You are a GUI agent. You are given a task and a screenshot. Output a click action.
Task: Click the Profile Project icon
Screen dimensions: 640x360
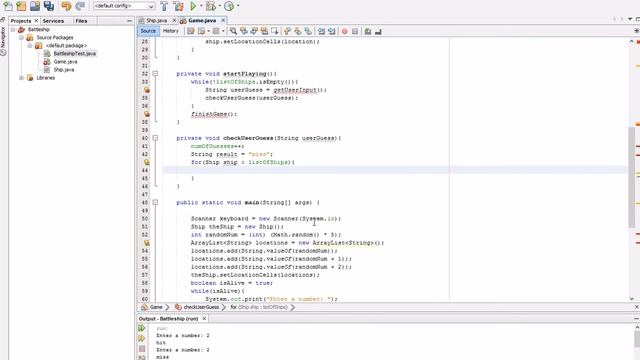click(x=229, y=6)
